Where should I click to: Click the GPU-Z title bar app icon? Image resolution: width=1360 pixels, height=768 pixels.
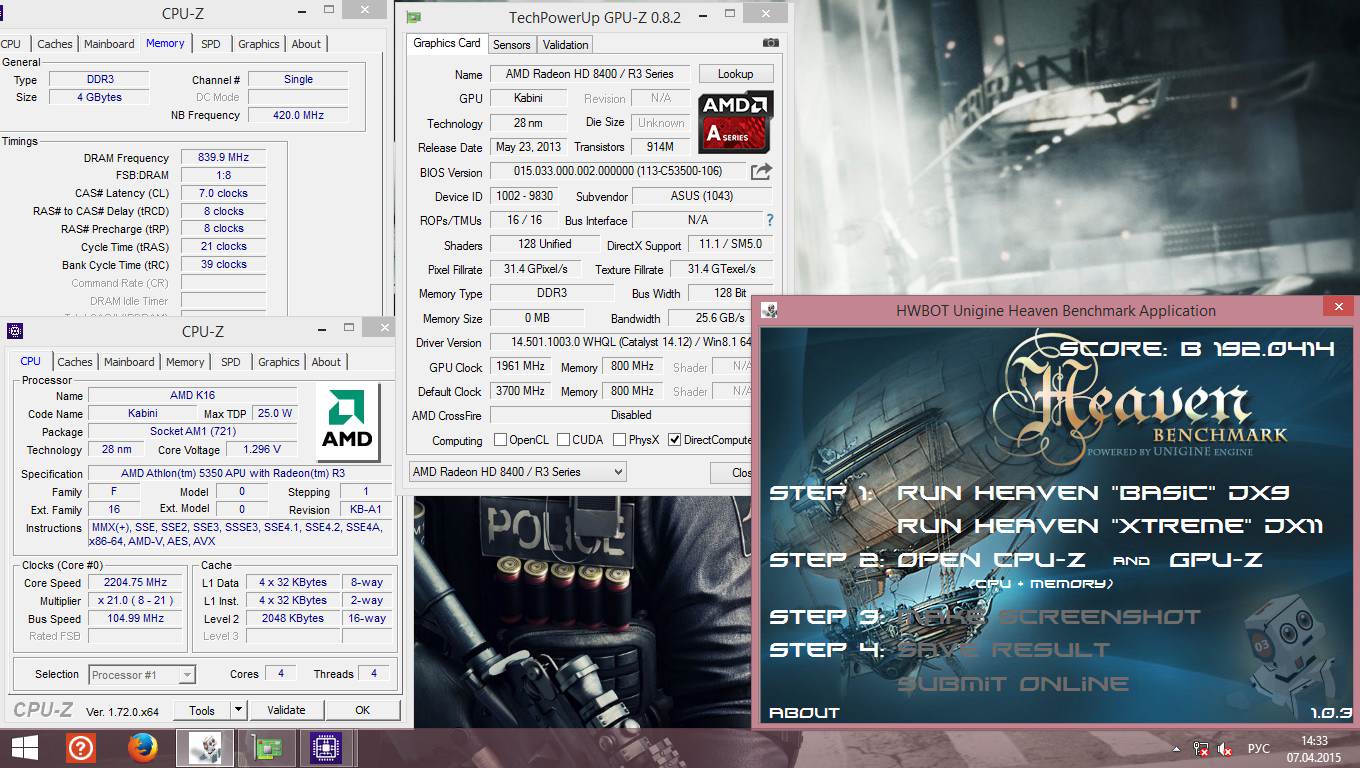click(413, 17)
